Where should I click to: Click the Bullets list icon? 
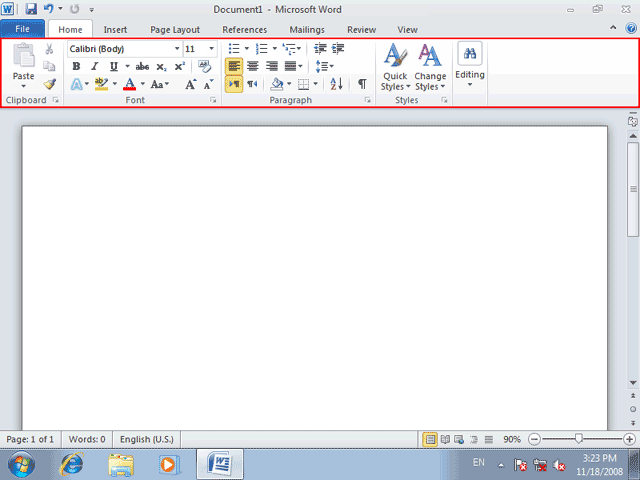click(234, 49)
